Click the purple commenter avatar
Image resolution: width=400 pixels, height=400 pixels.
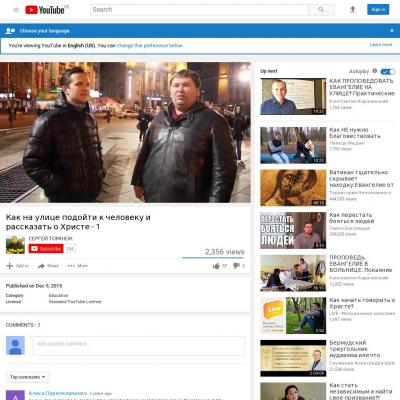[x=15, y=395]
